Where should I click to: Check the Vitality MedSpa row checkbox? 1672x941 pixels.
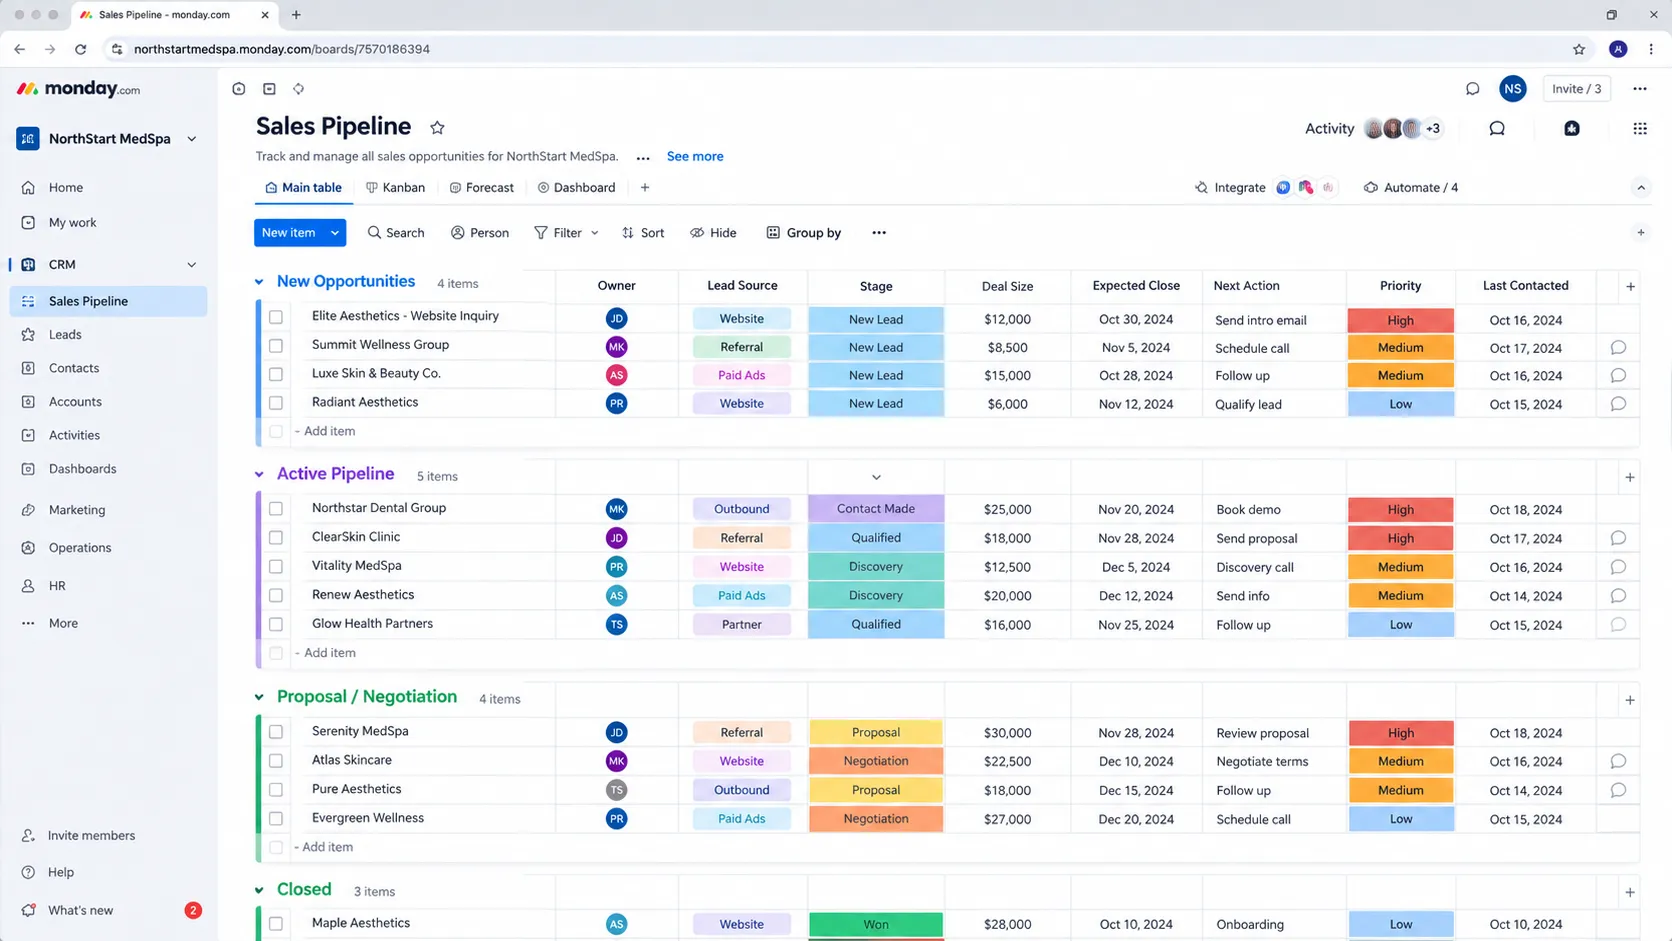[x=276, y=567]
